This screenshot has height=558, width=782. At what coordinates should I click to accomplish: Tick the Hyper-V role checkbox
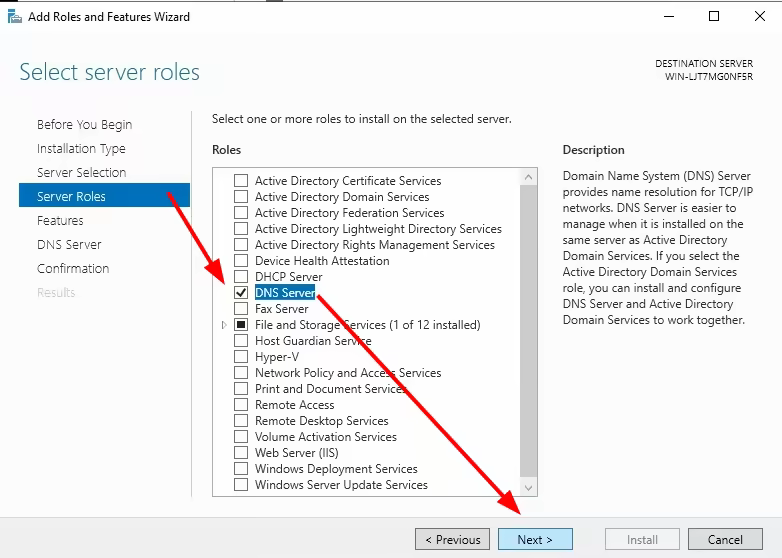(241, 357)
